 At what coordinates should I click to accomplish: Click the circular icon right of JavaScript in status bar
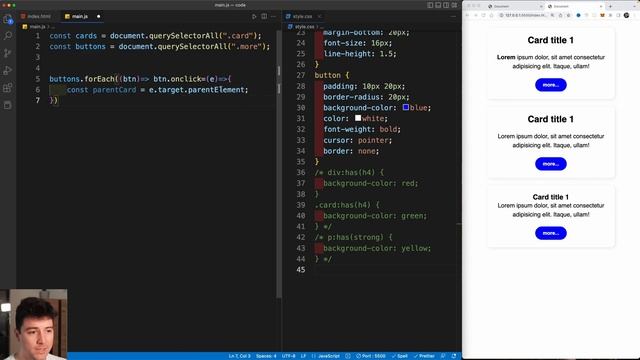pos(348,356)
